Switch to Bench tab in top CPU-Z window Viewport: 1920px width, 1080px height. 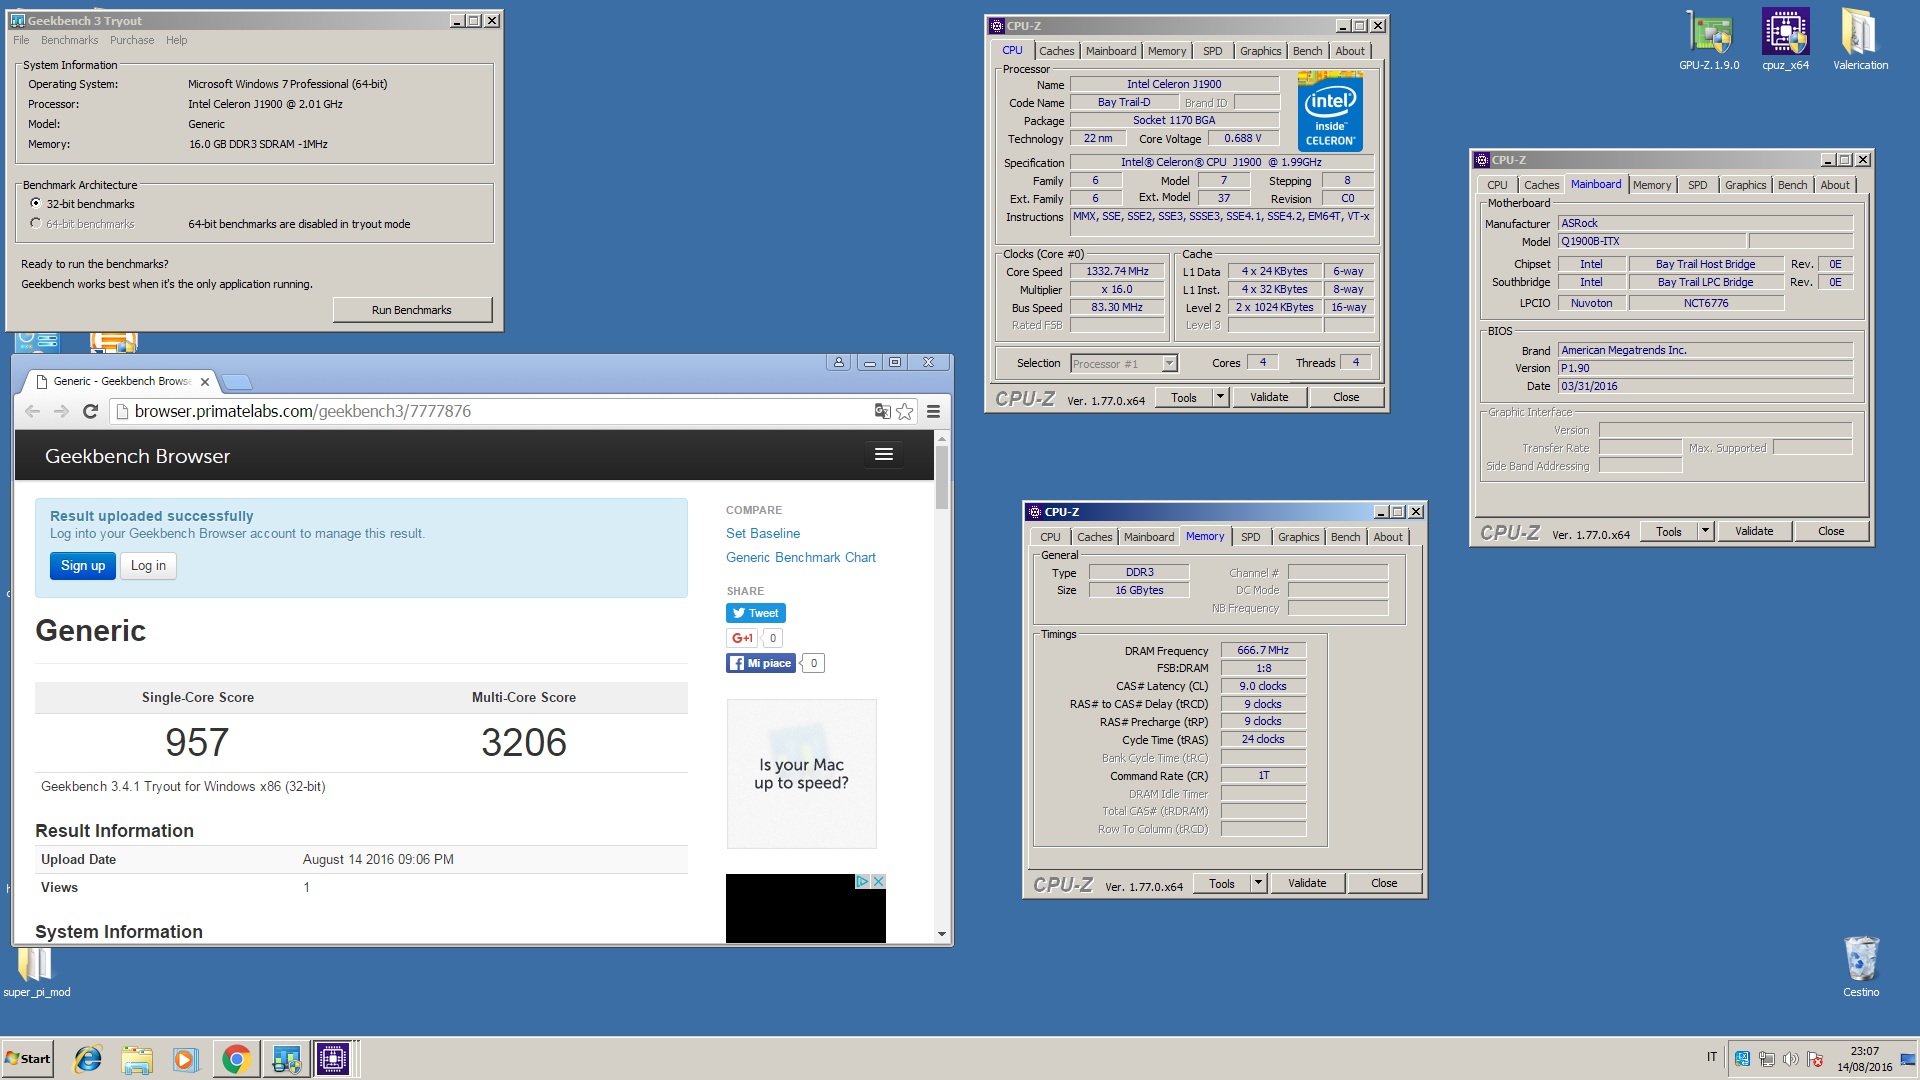pyautogui.click(x=1307, y=51)
